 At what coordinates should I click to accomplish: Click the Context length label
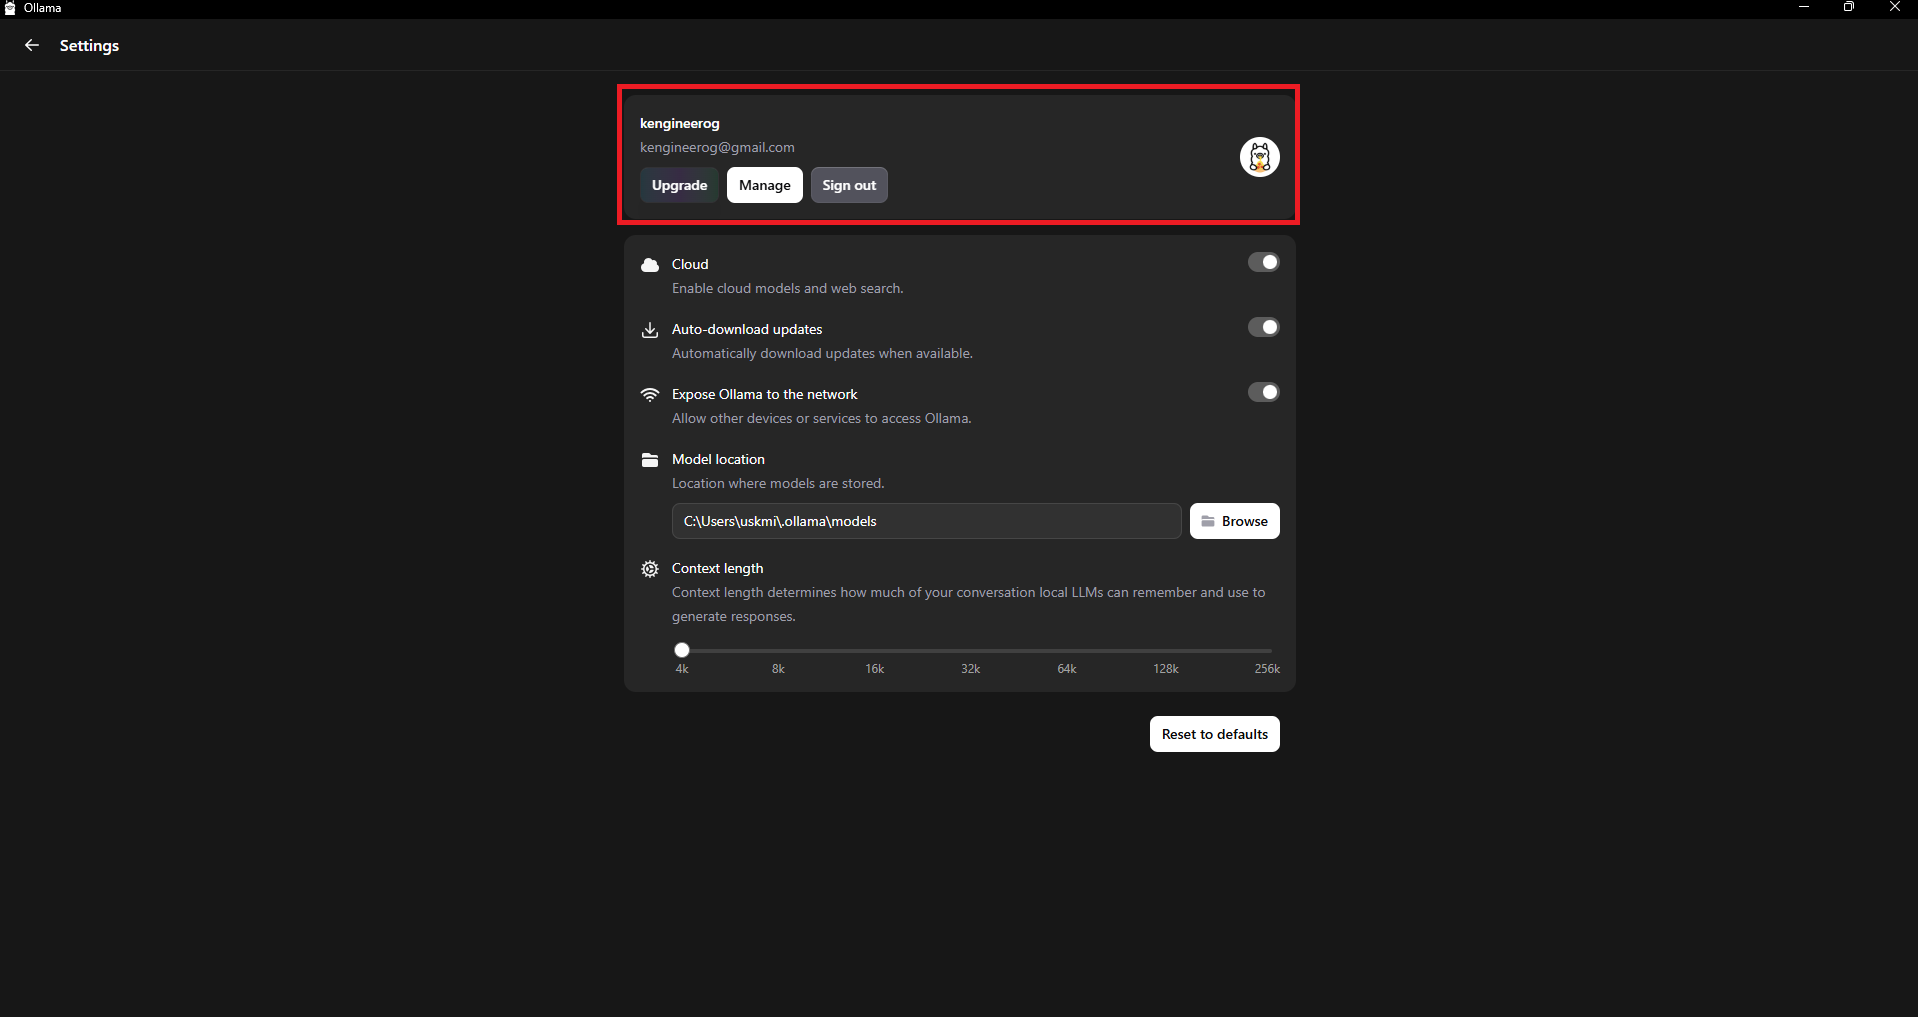[x=717, y=568]
